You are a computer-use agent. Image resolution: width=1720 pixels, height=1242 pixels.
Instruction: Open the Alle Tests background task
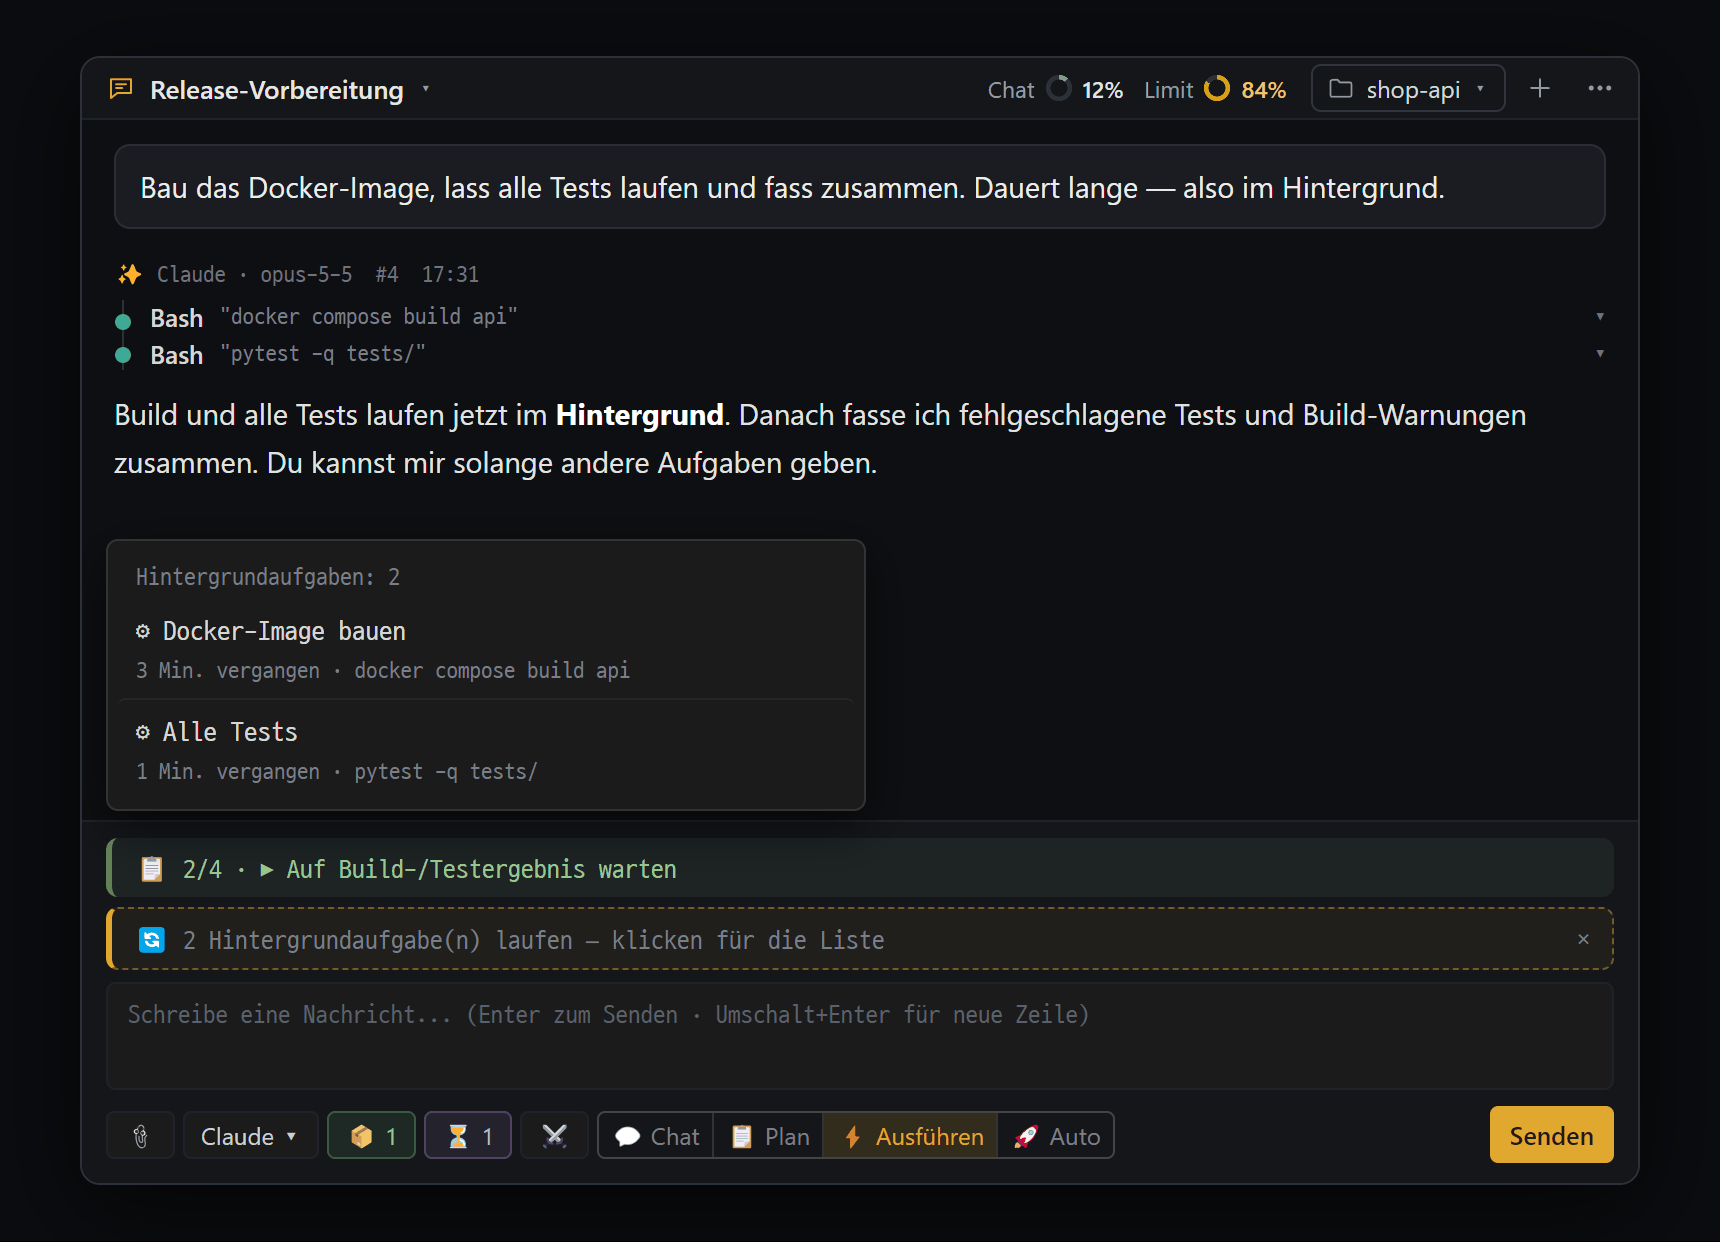pyautogui.click(x=486, y=751)
